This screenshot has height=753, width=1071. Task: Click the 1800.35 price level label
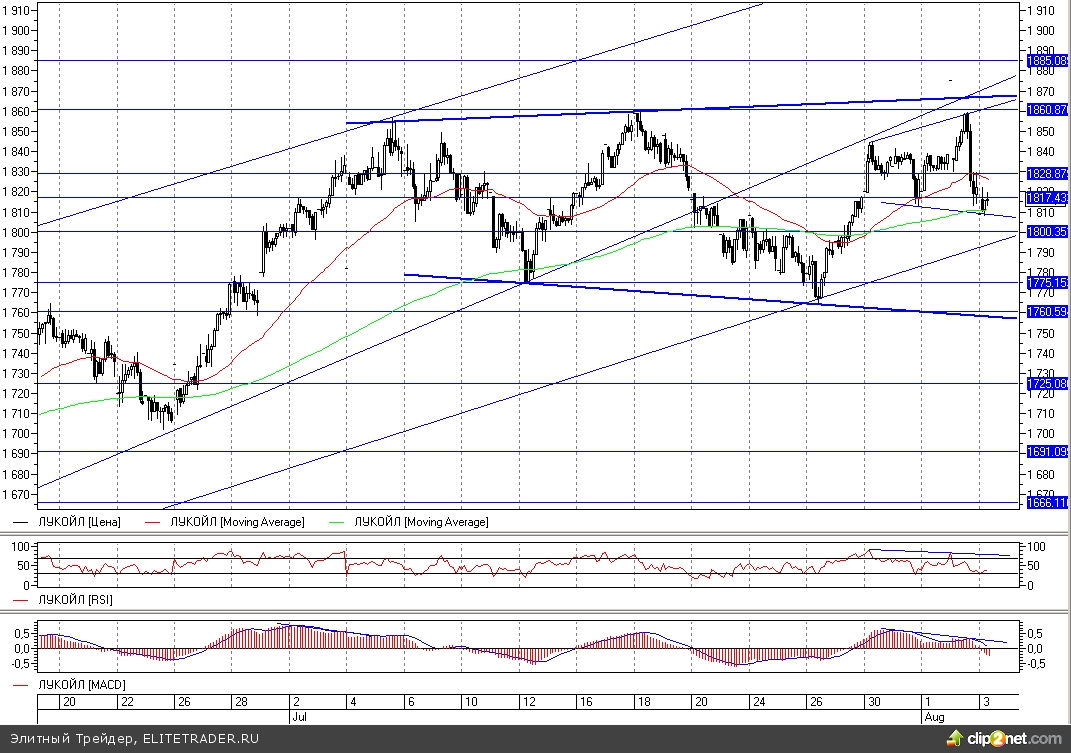point(1047,232)
